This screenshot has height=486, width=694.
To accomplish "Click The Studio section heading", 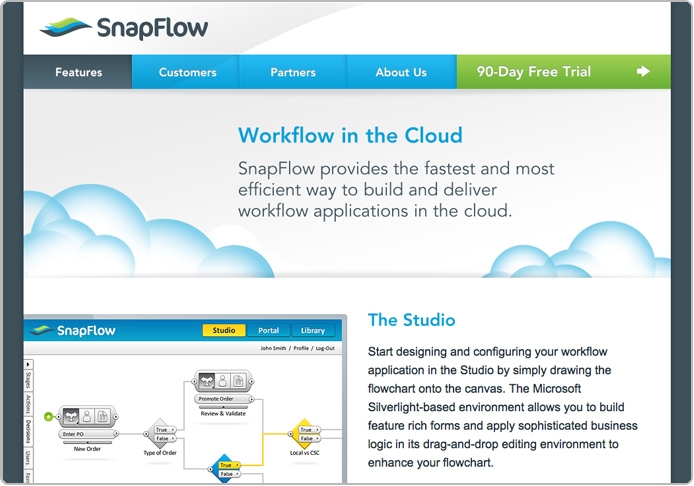I will pyautogui.click(x=411, y=320).
